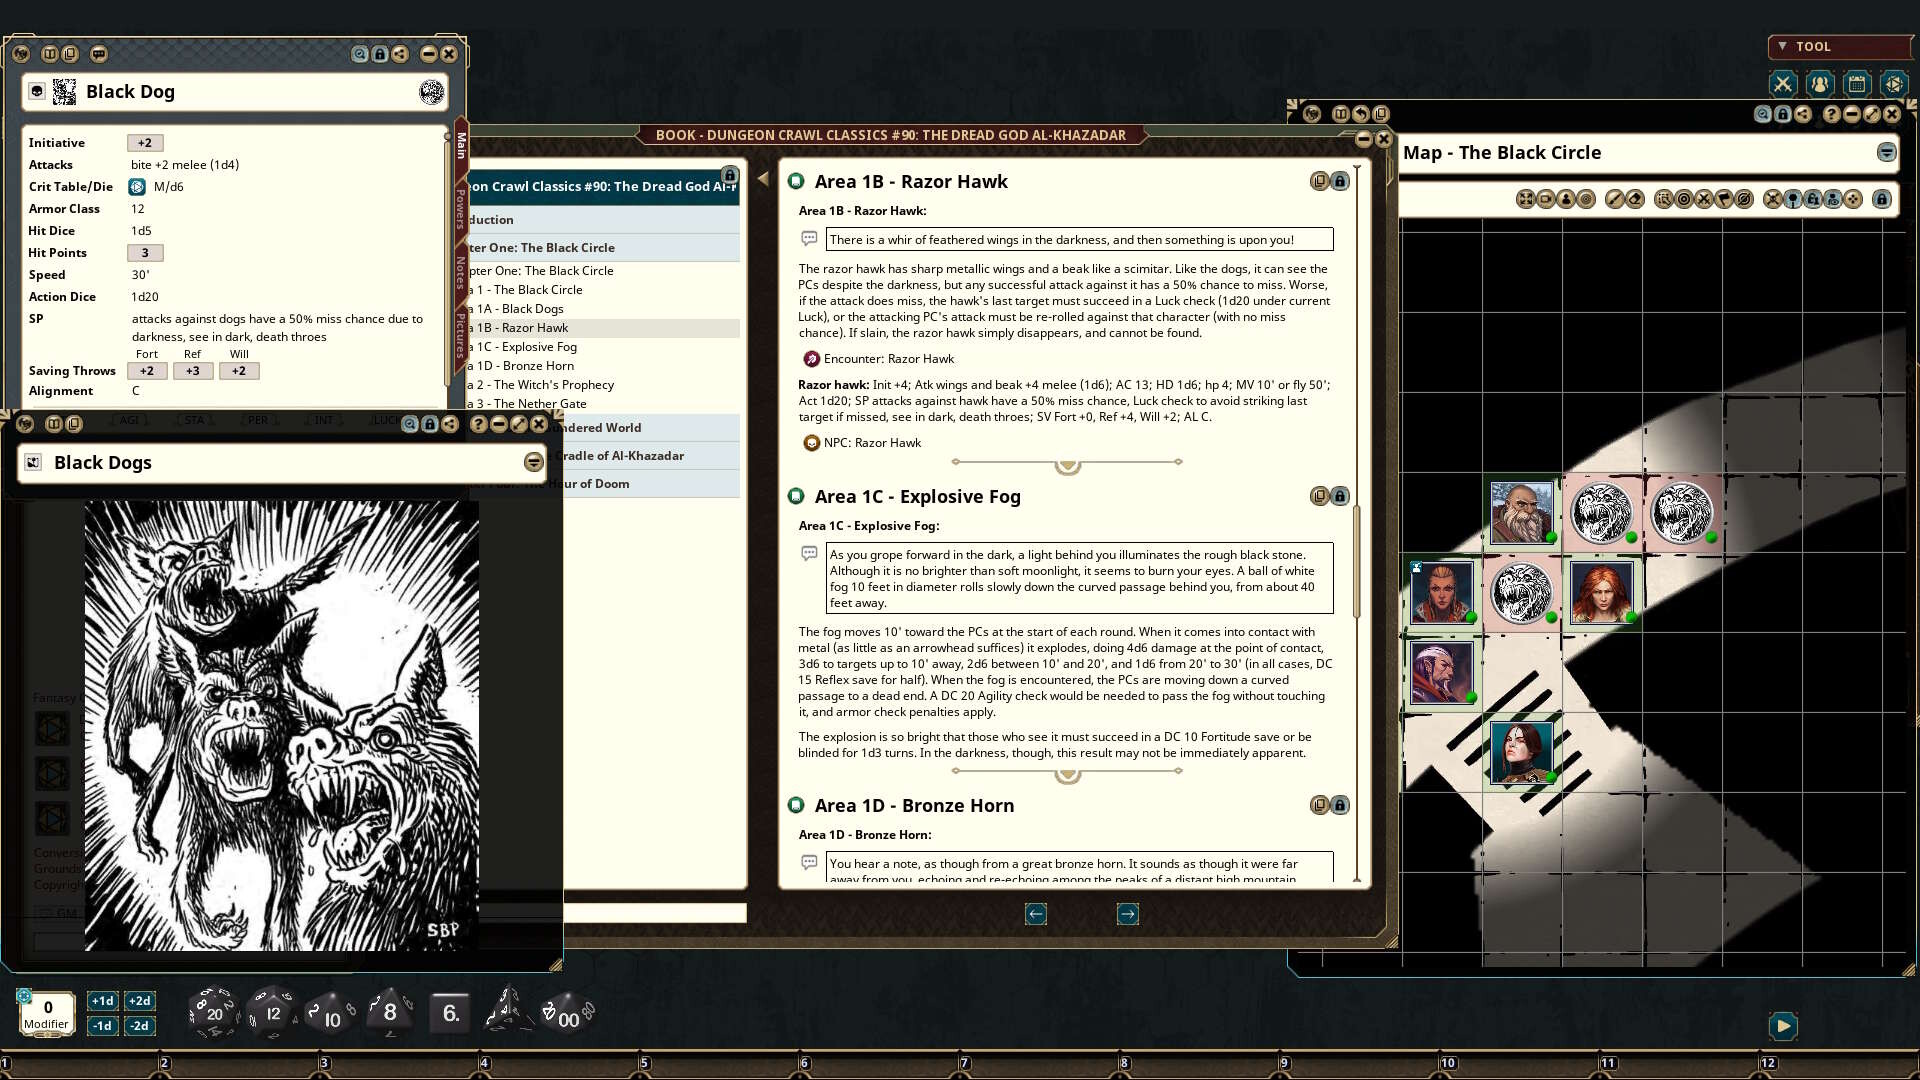Toggle lock on map window header

tap(1783, 114)
